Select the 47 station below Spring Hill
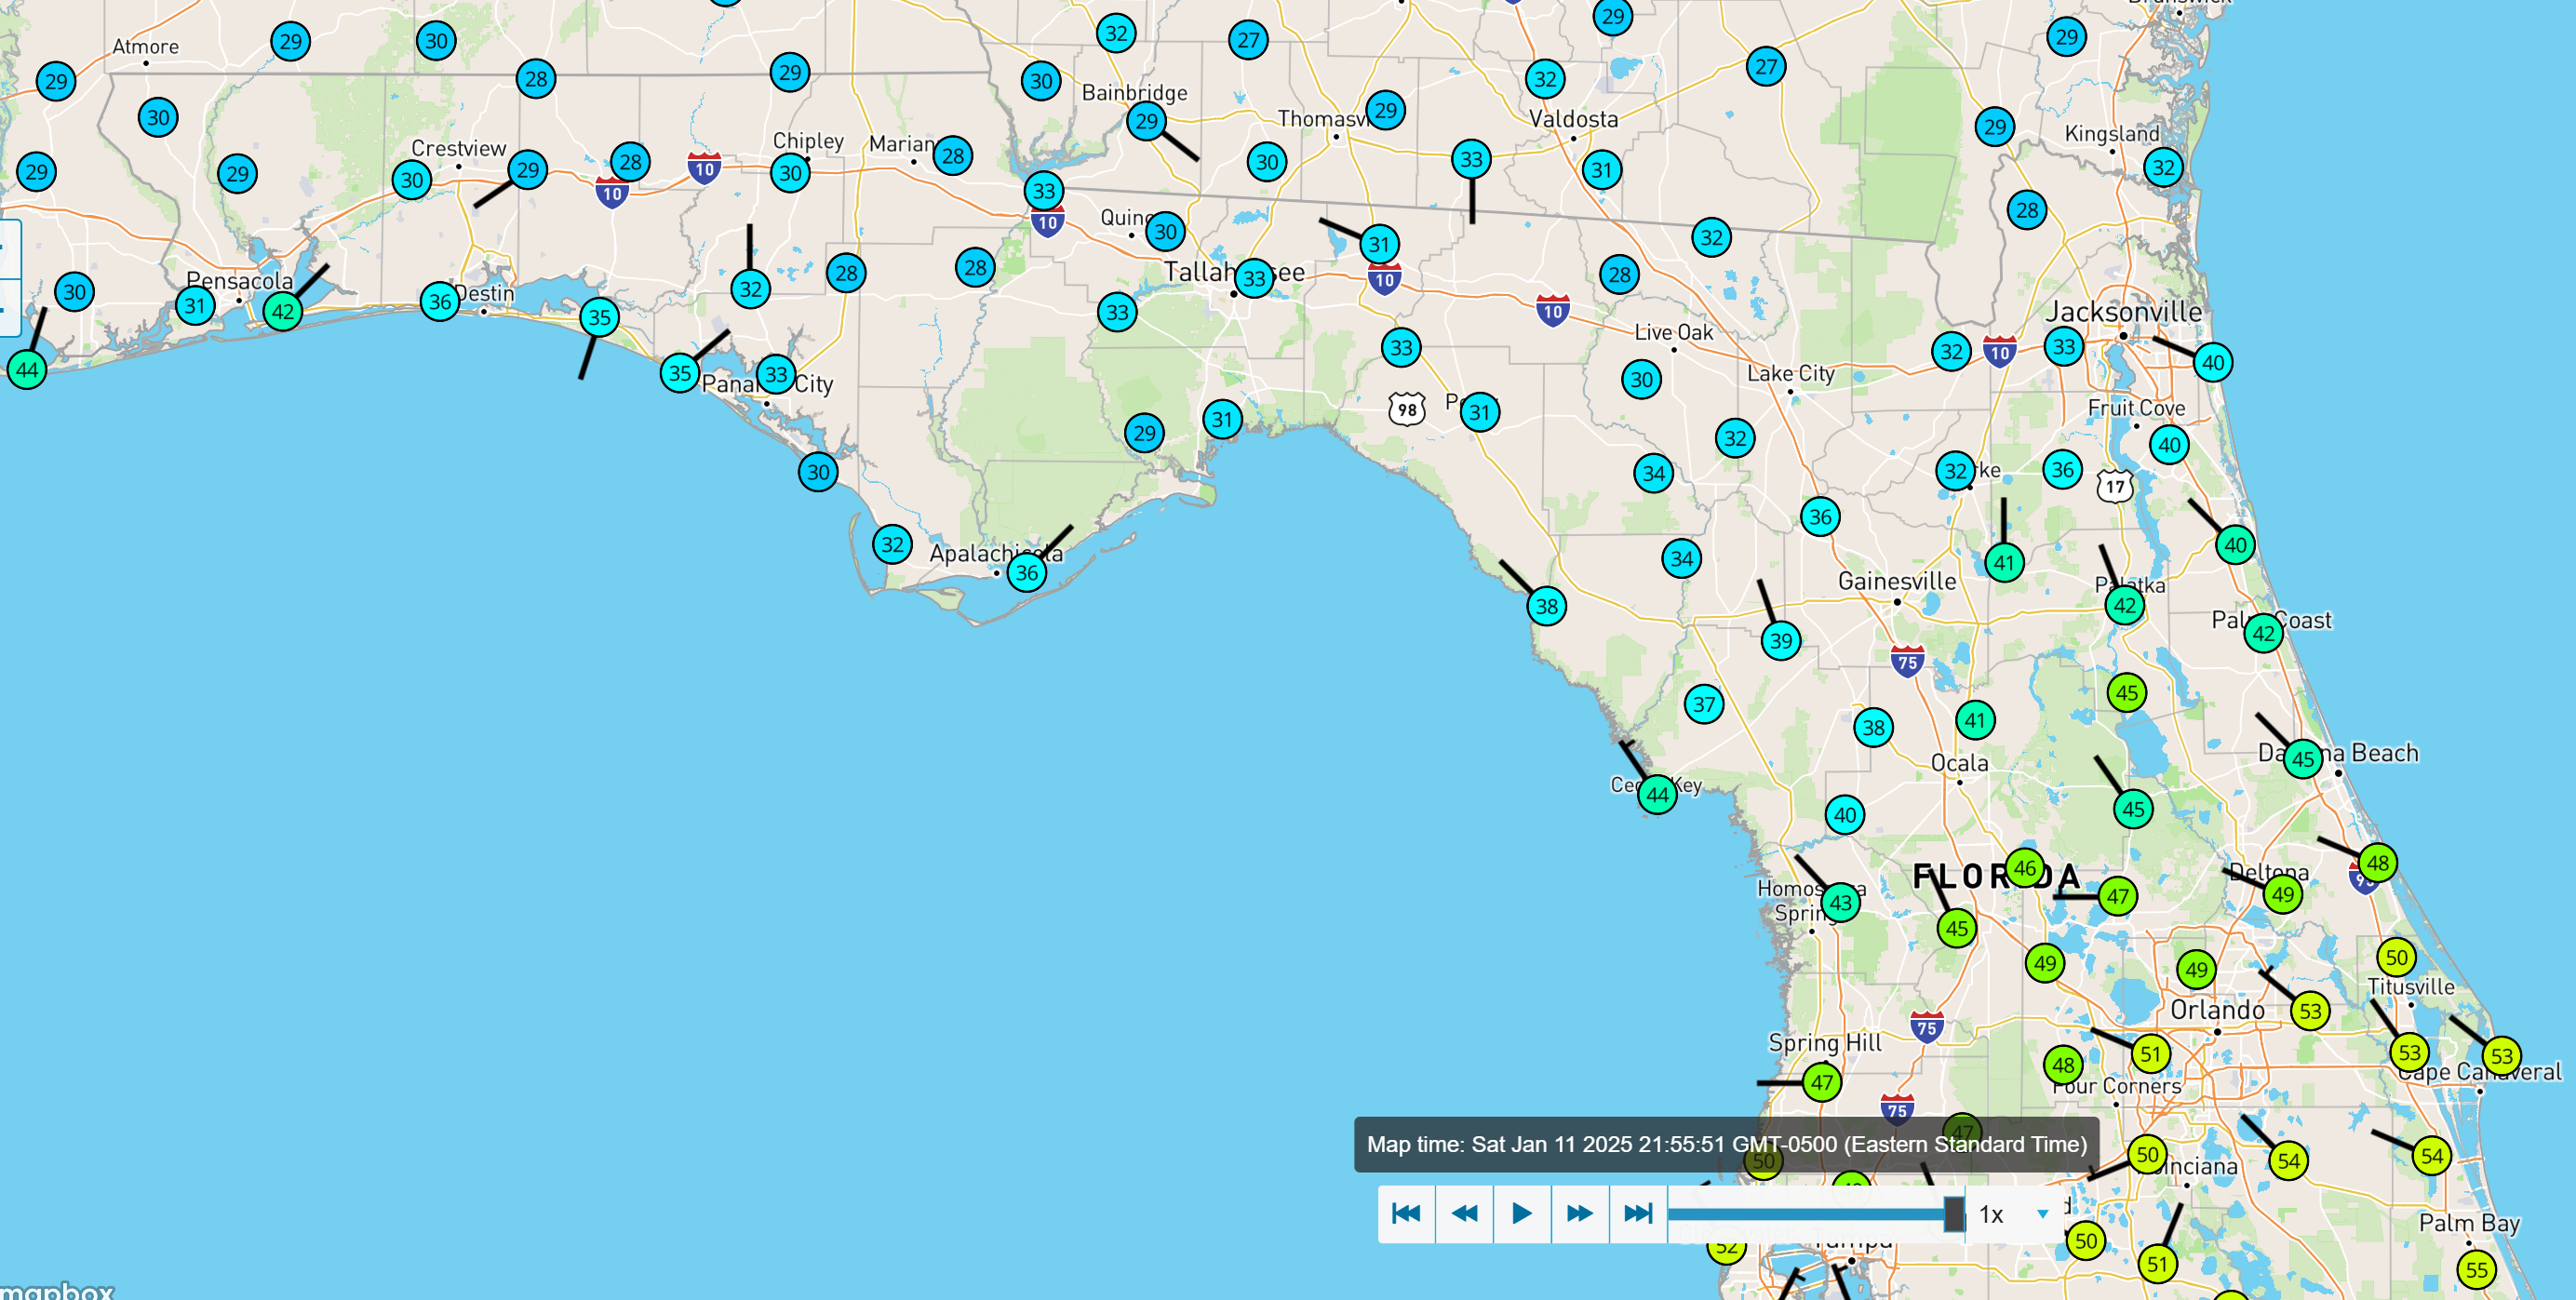 point(1822,1082)
